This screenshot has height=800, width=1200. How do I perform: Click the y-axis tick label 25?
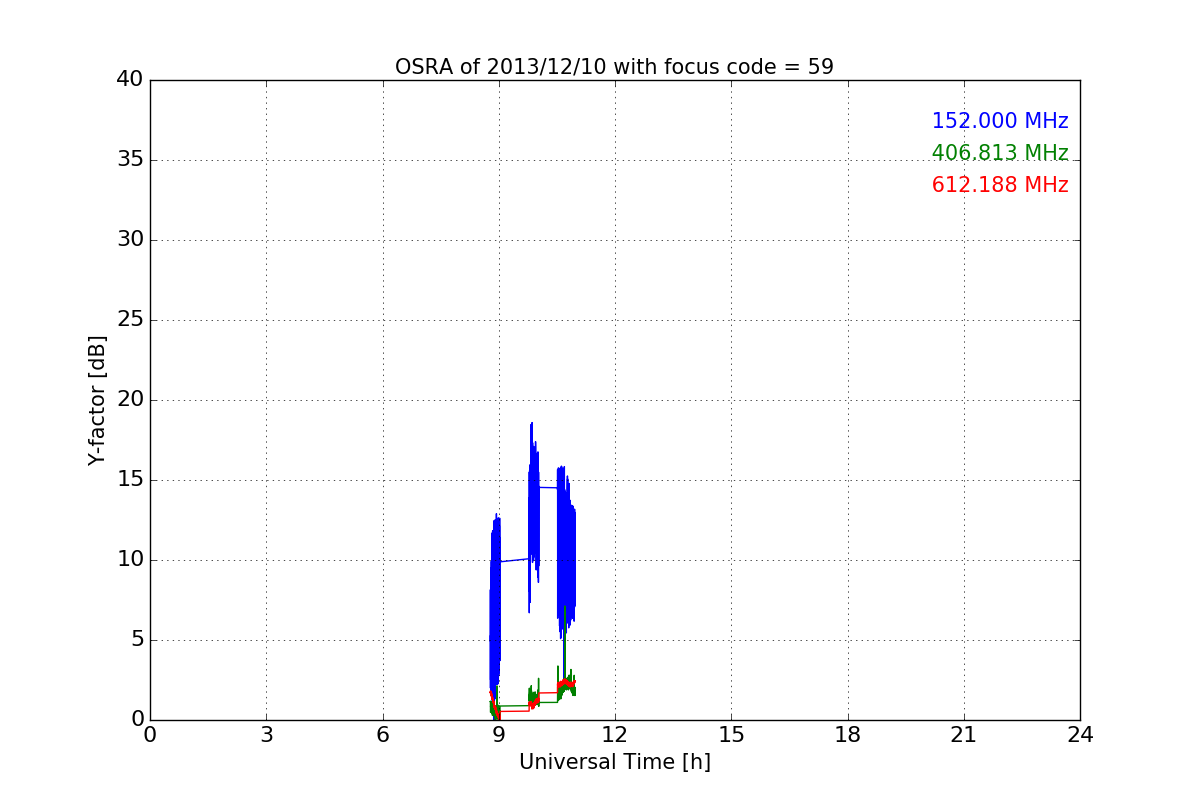129,320
